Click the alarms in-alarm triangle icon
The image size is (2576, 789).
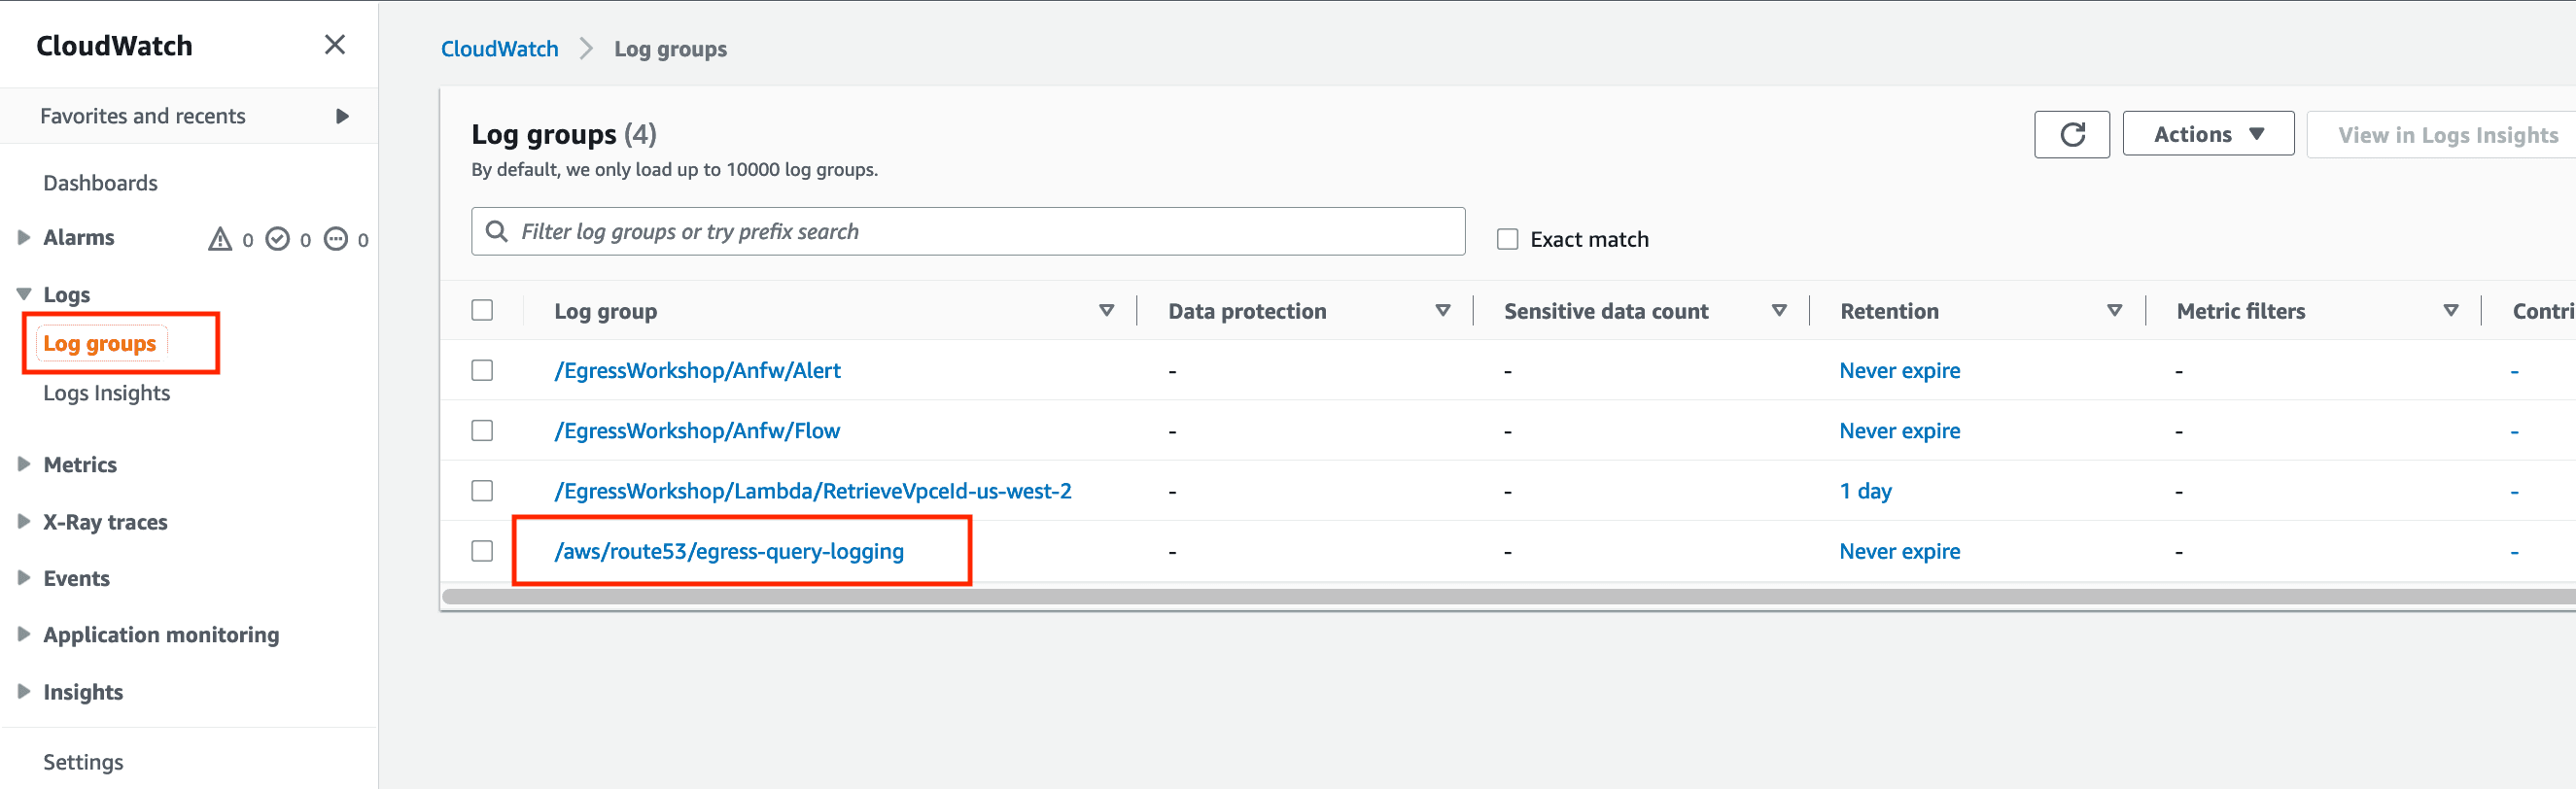(220, 239)
